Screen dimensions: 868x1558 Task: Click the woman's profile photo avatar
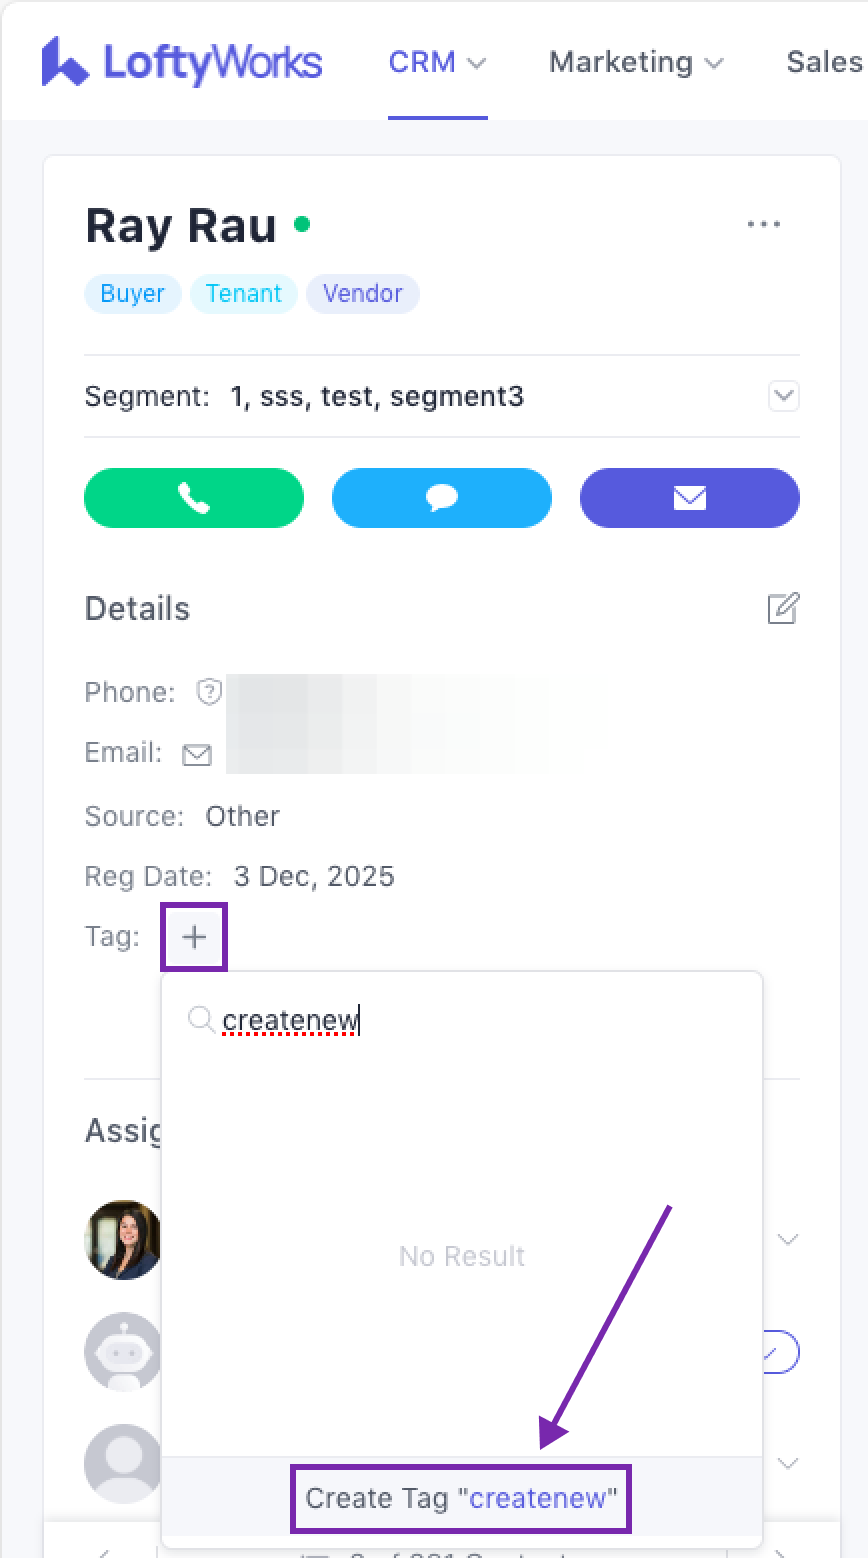point(123,1240)
